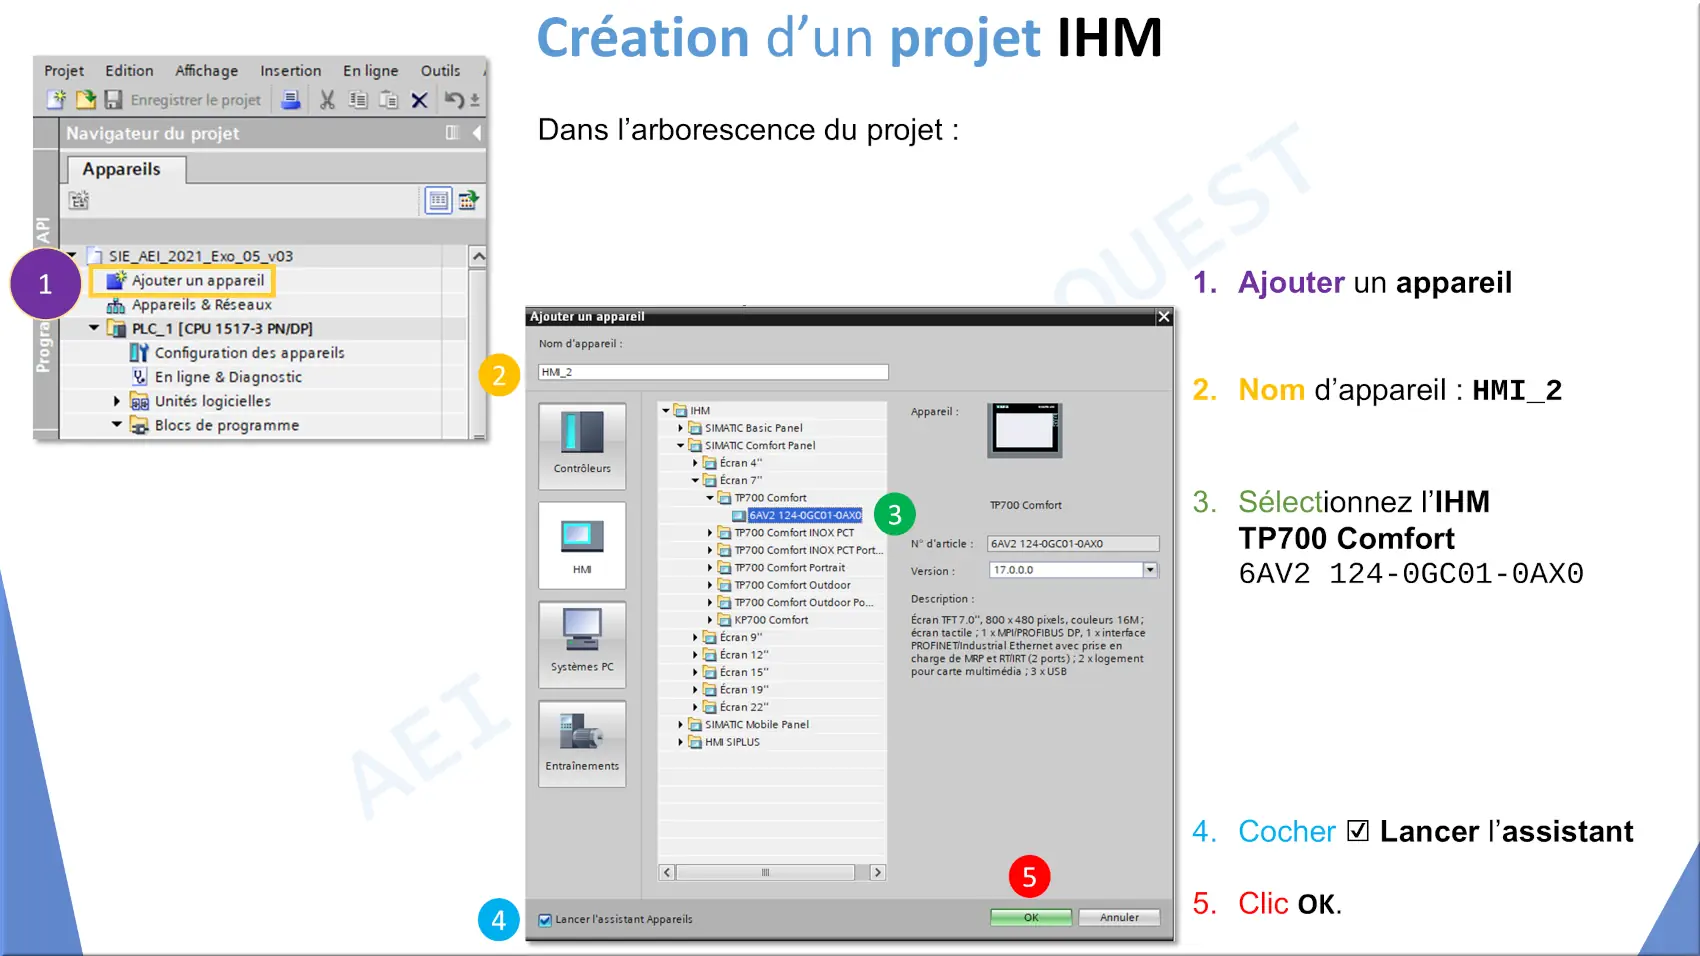The height and width of the screenshot is (956, 1700).
Task: Expand SIMATIC Basic Panel folder arrow
Action: 681,428
